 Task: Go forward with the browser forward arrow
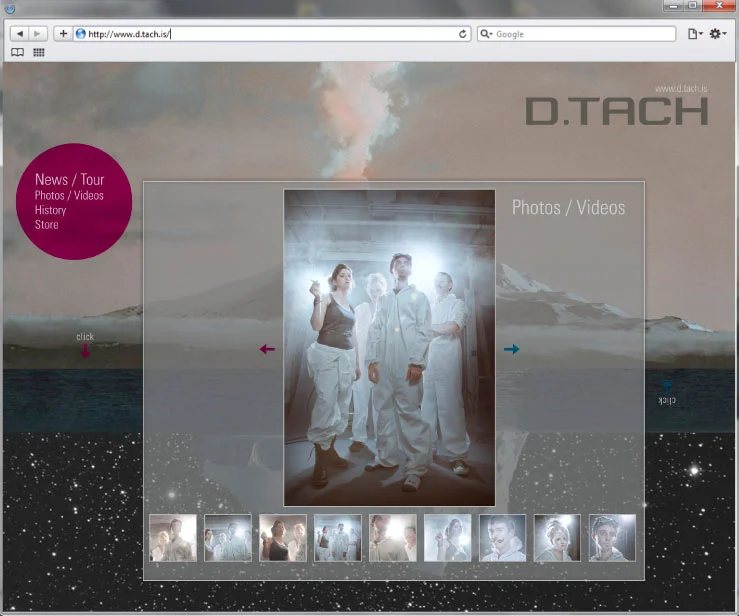coord(37,34)
